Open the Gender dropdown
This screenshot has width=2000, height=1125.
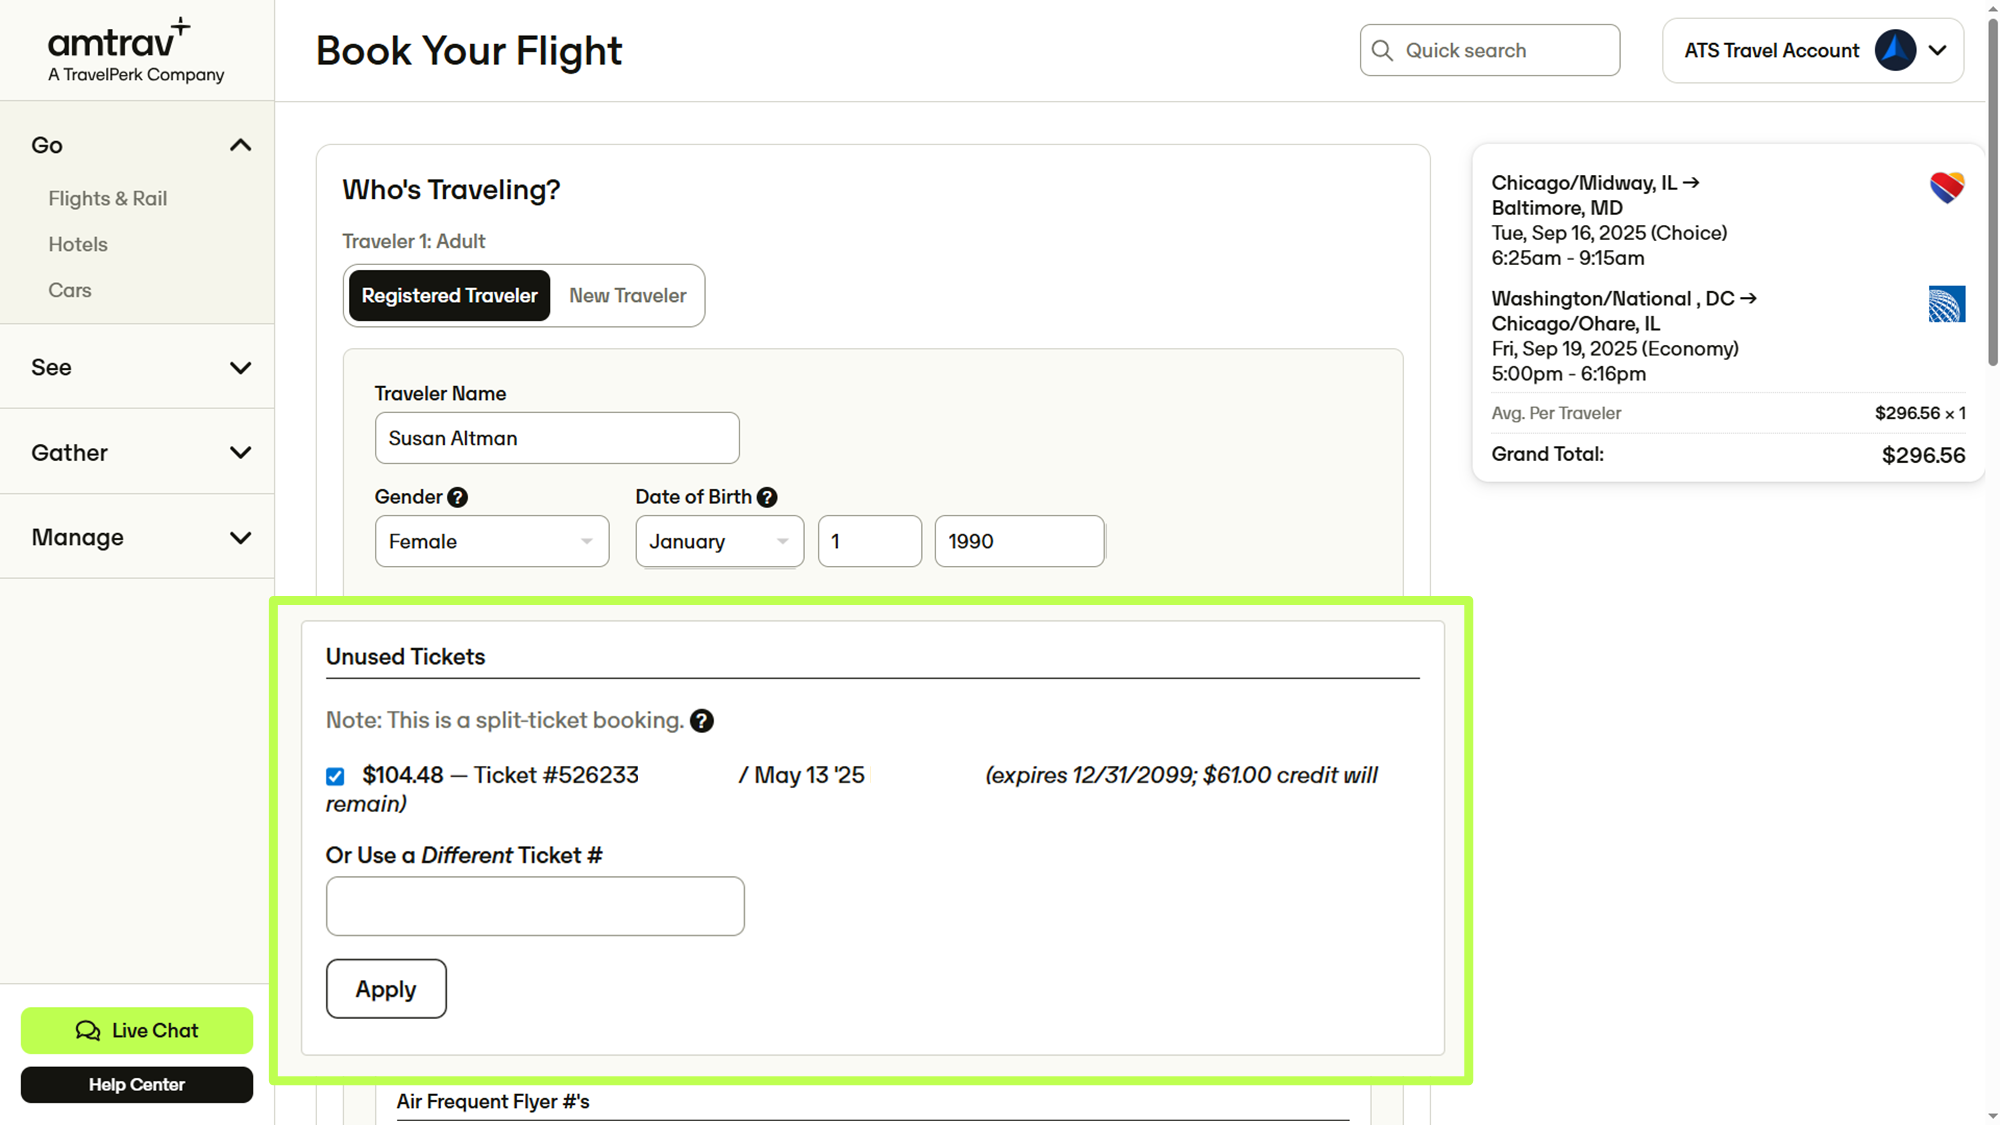[492, 541]
